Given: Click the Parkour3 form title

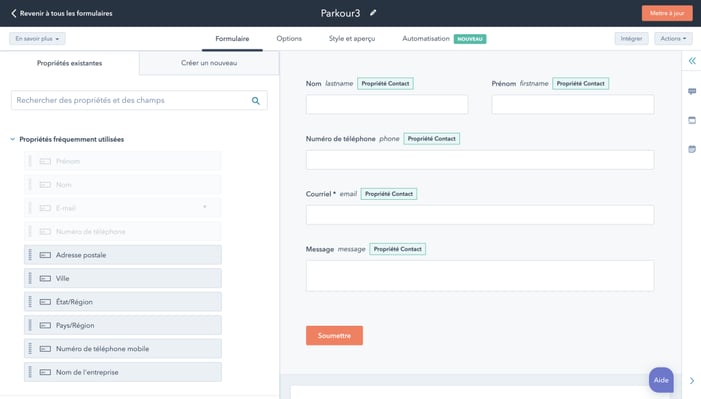Looking at the screenshot, I should click(x=340, y=13).
